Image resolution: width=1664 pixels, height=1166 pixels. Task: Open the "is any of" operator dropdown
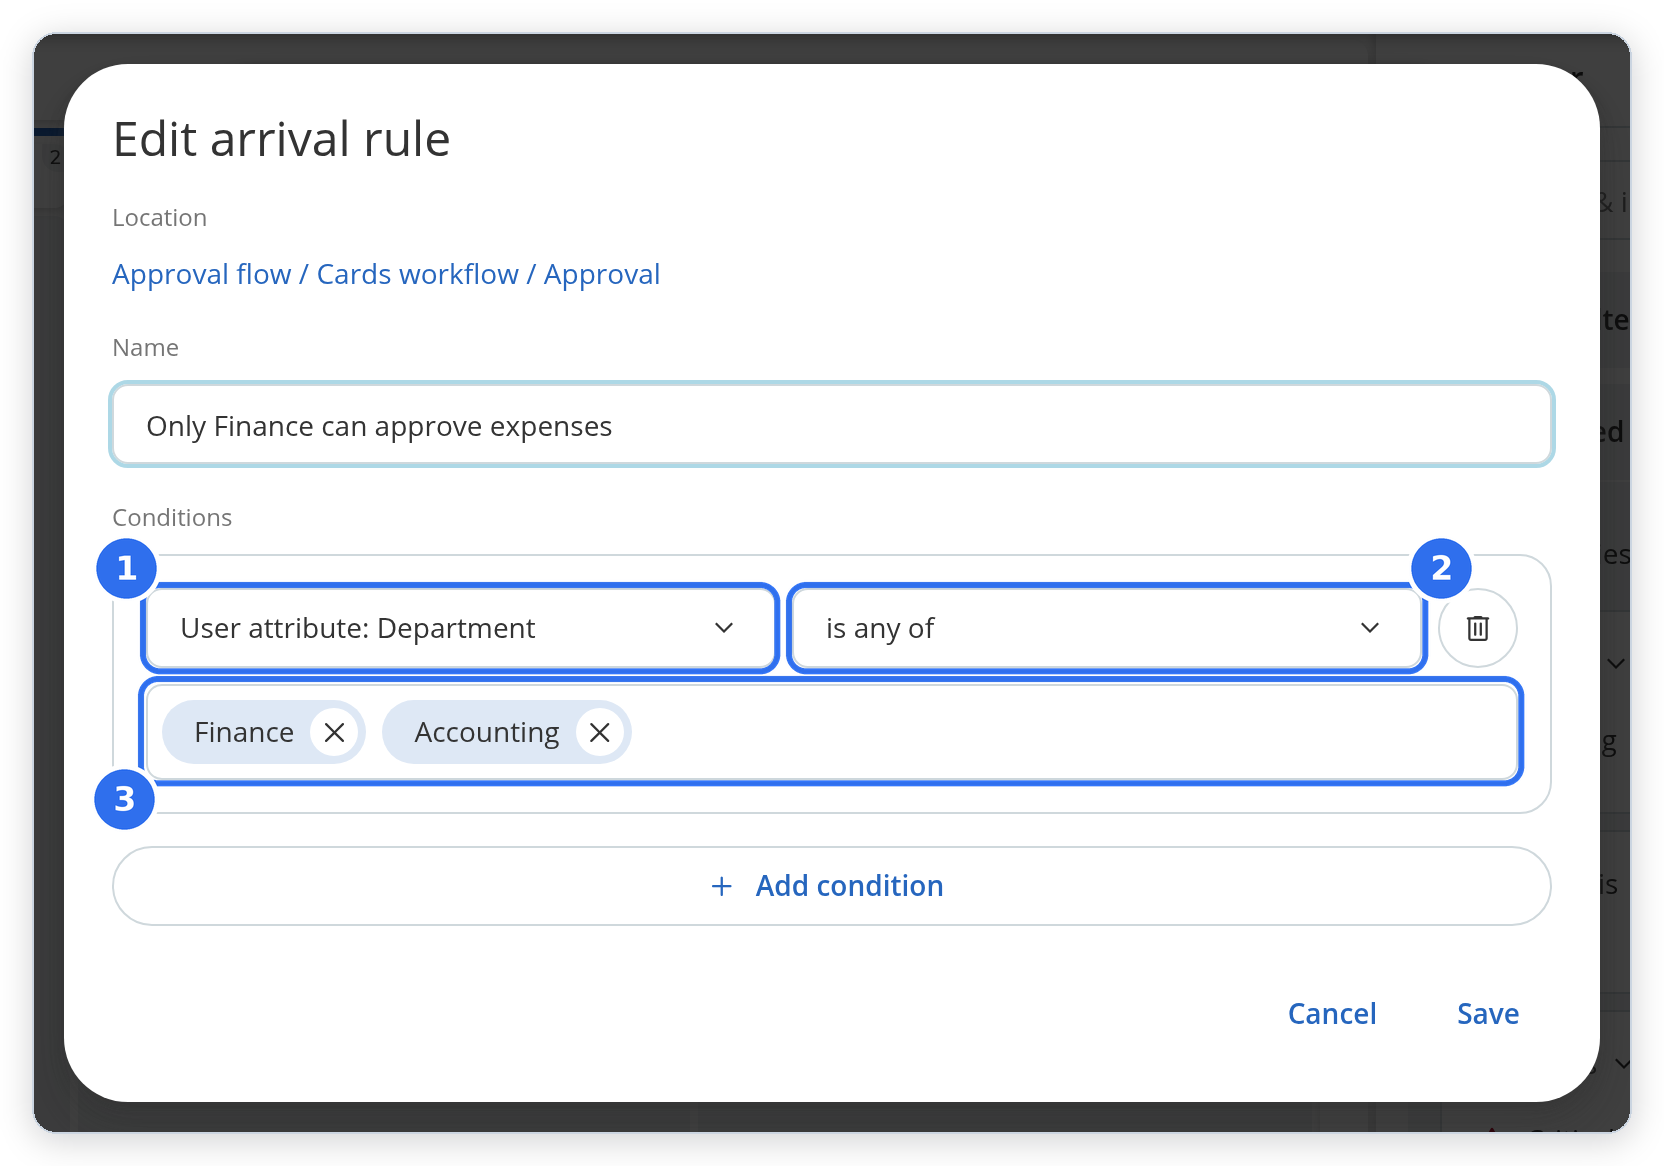pos(1106,628)
